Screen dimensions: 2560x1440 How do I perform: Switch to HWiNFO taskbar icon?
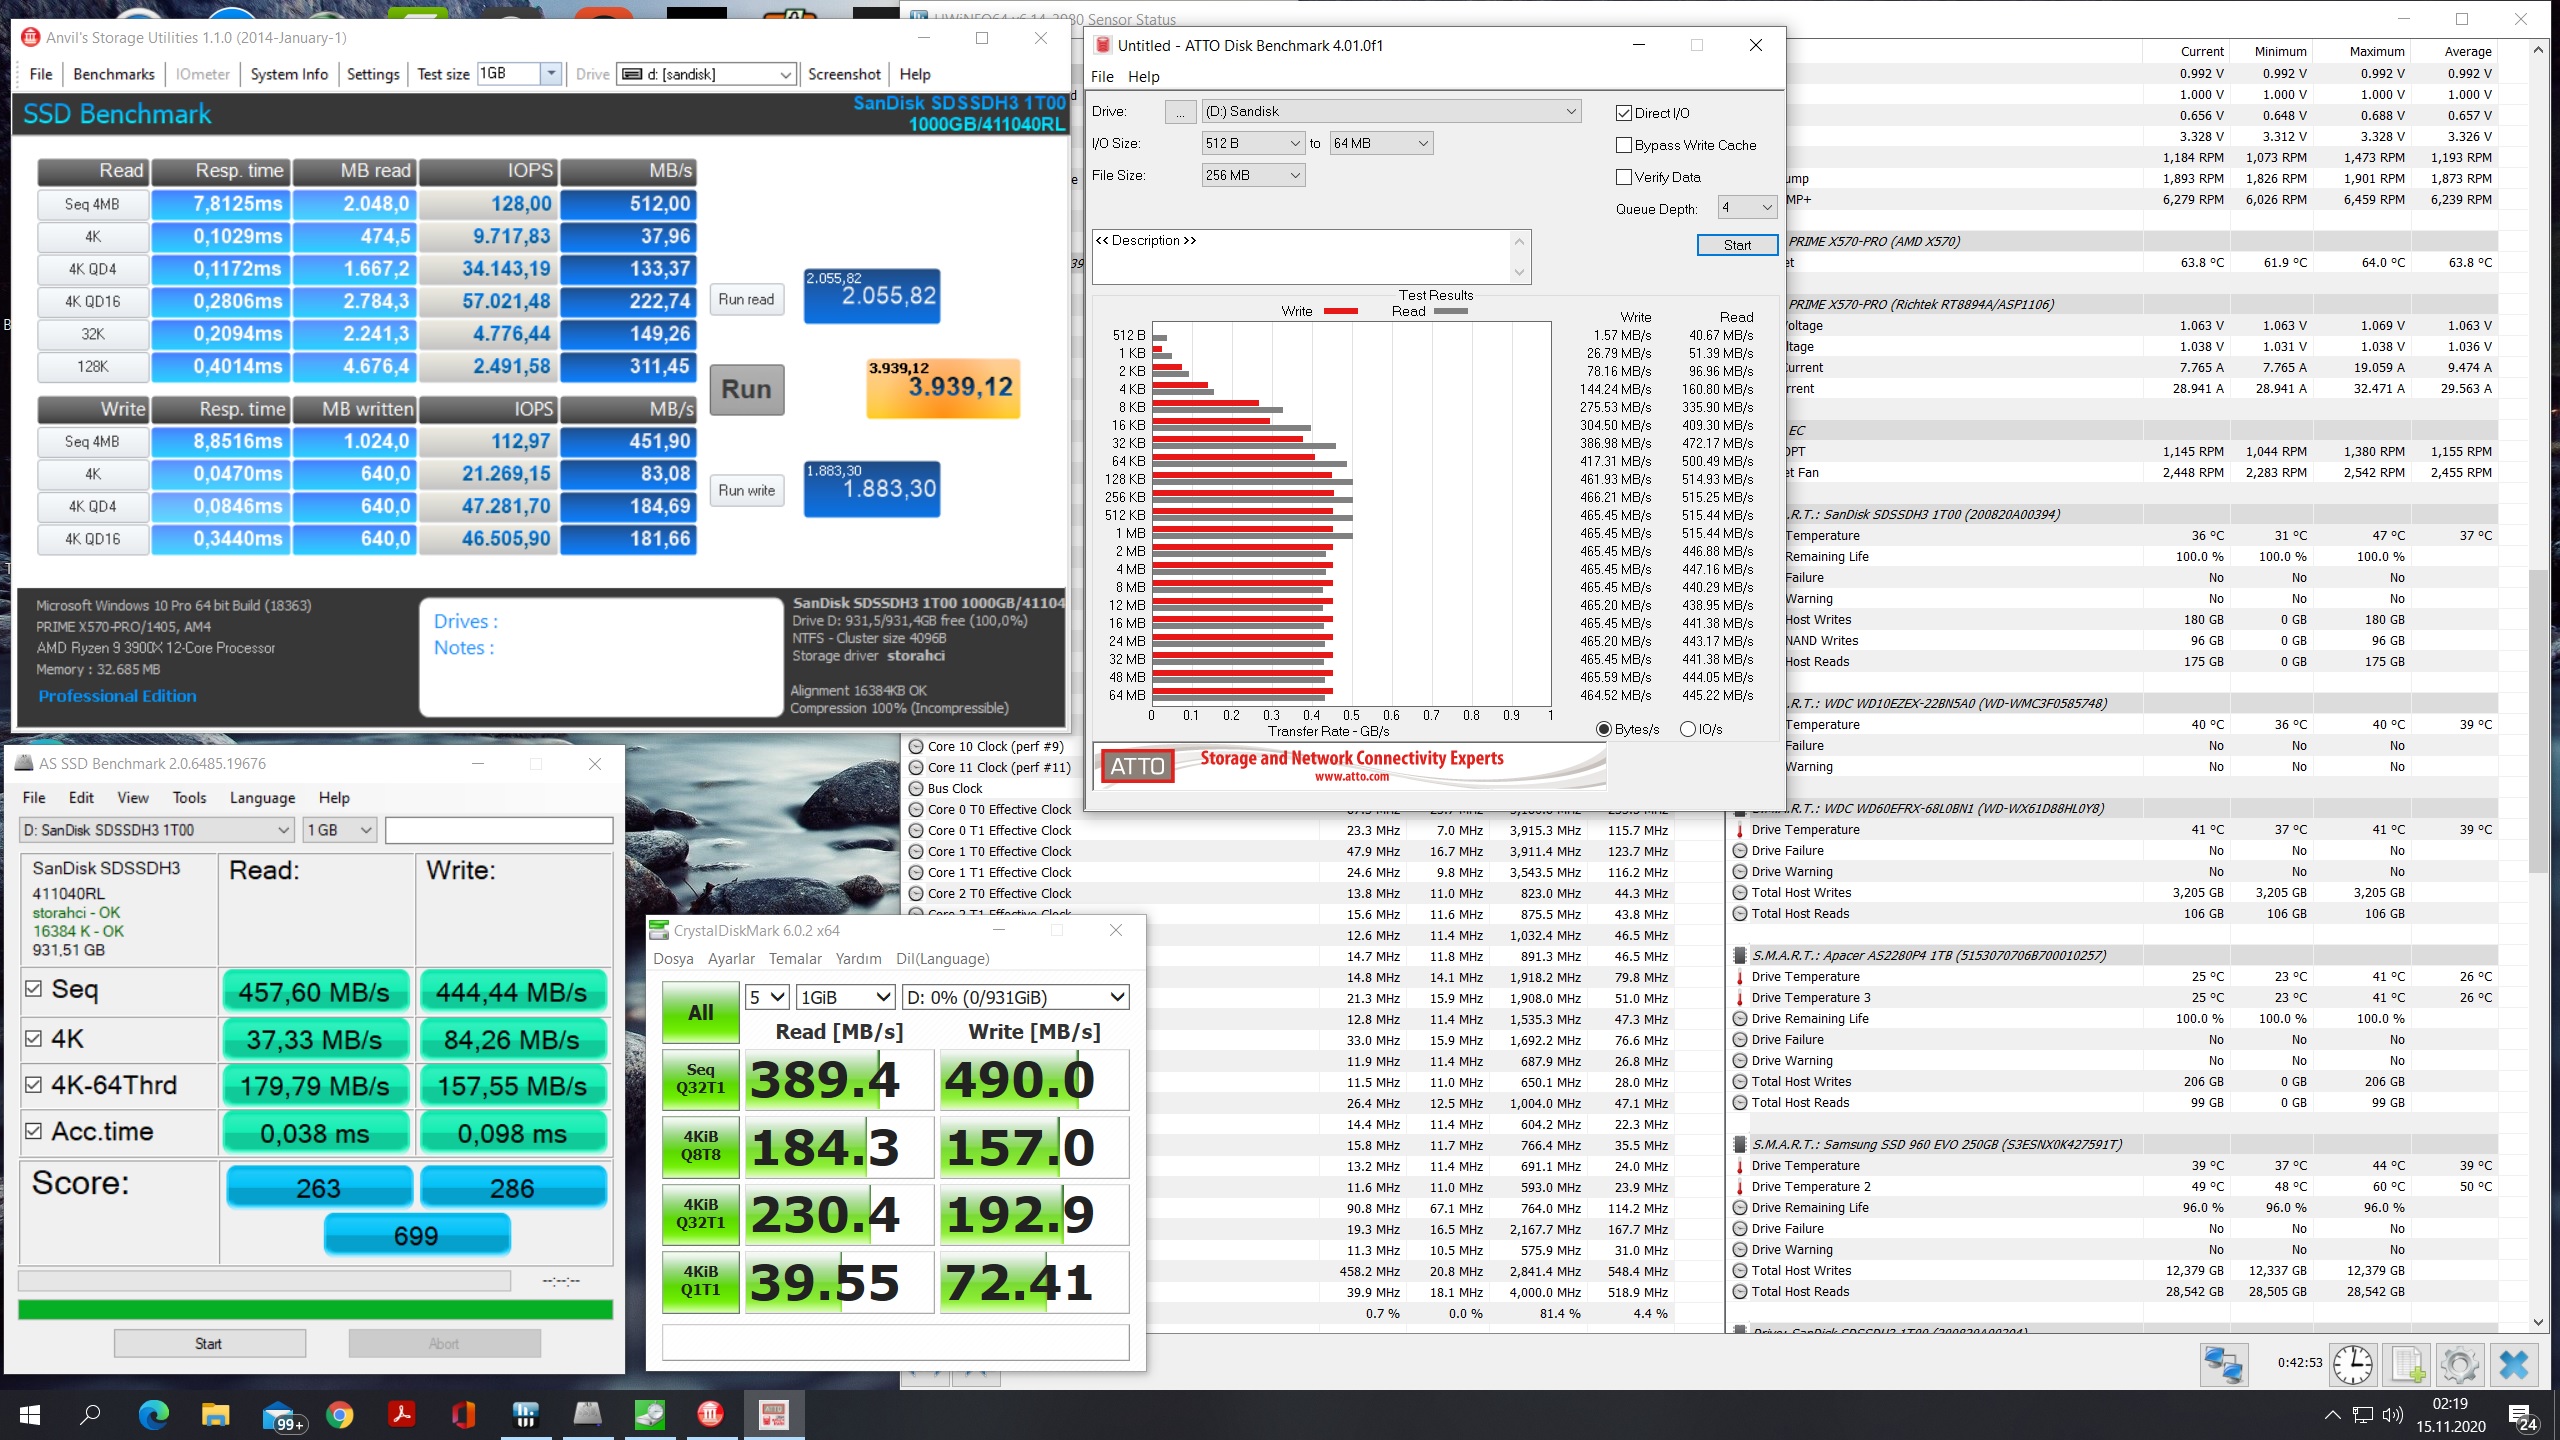525,1415
